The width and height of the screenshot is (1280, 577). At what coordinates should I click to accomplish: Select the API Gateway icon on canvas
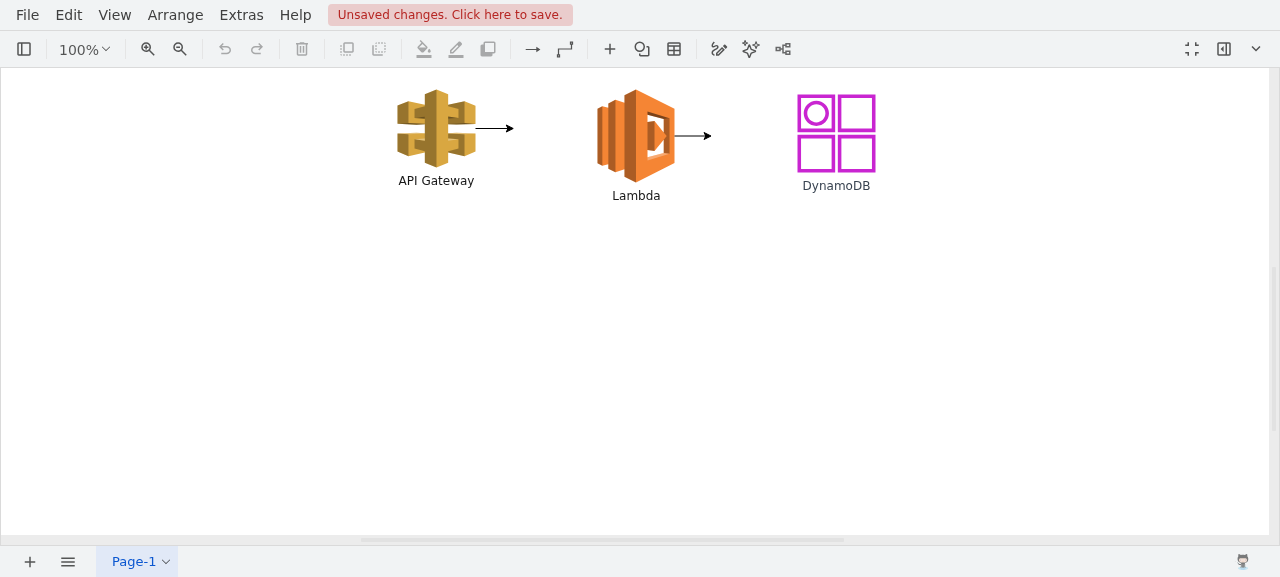pyautogui.click(x=436, y=128)
